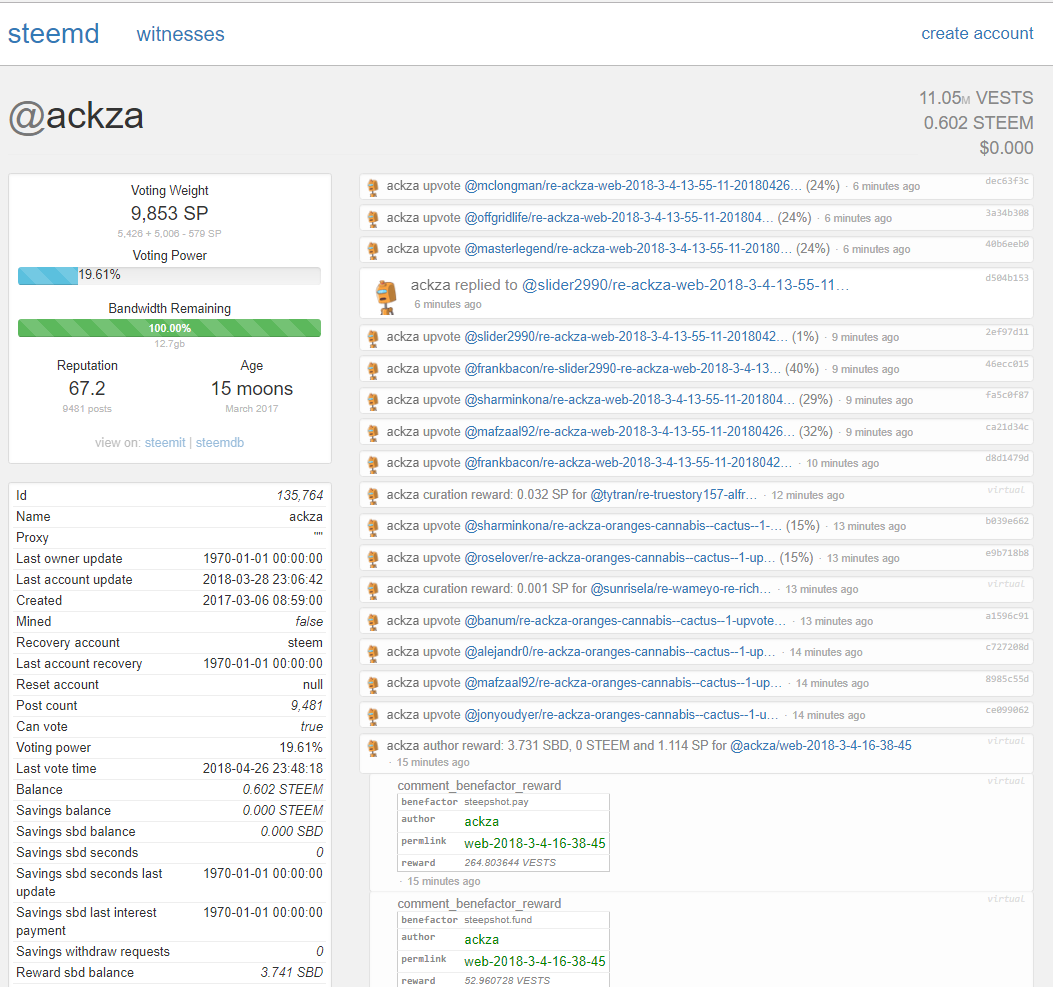
Task: Click avatar icon beside slider2990 1% upvote
Action: tap(373, 338)
